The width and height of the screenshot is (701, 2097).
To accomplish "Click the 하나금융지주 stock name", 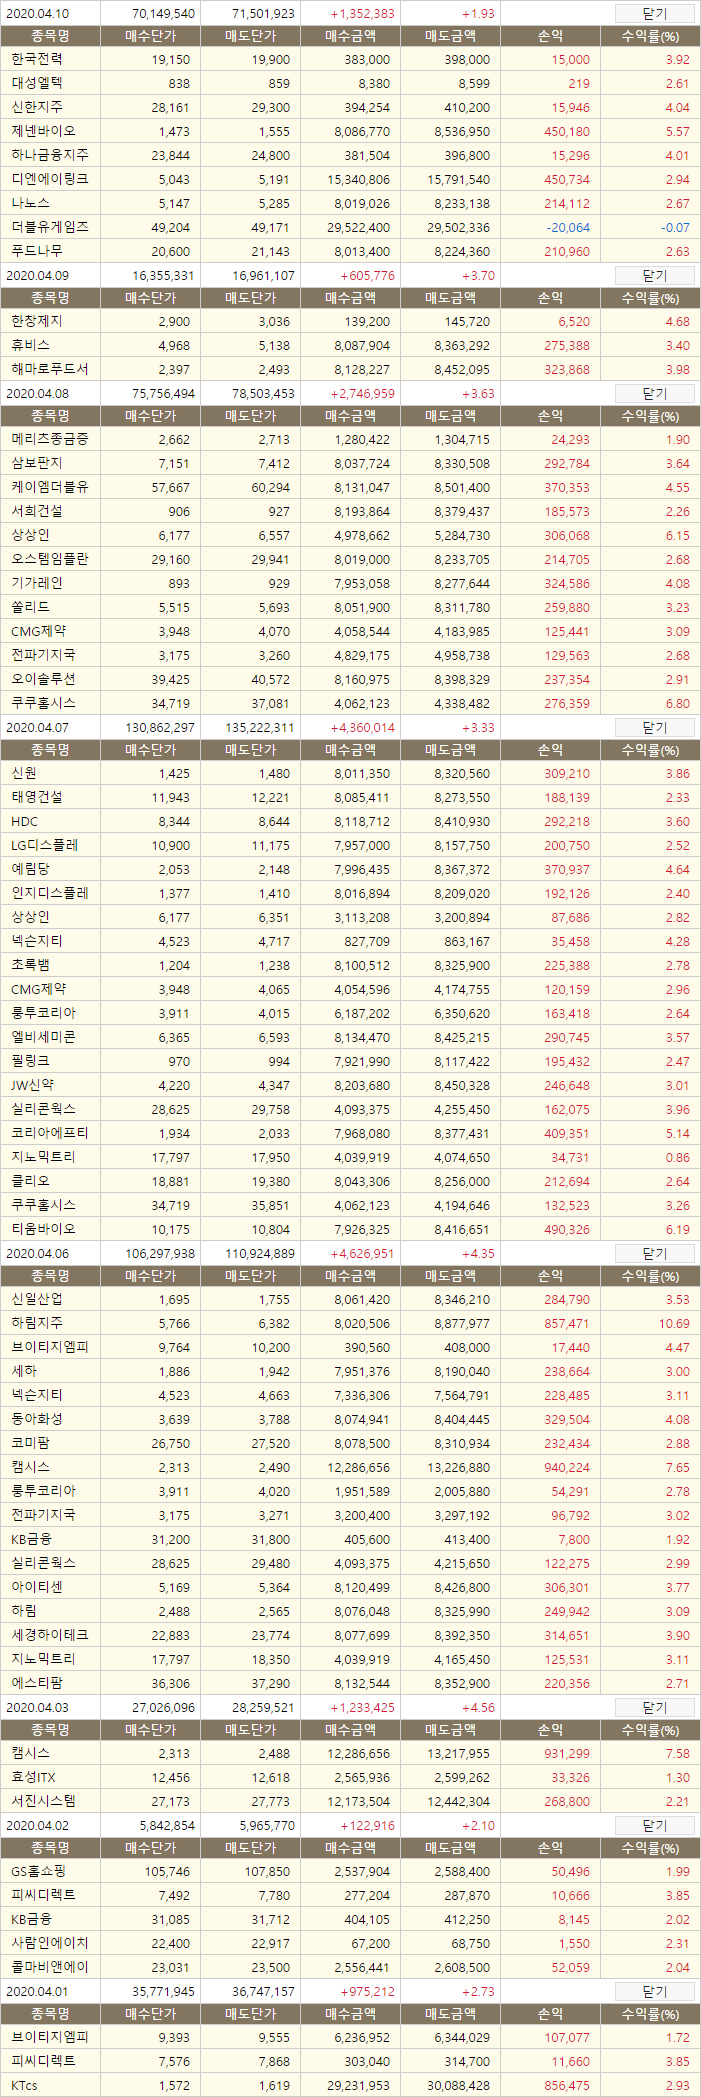I will 49,155.
